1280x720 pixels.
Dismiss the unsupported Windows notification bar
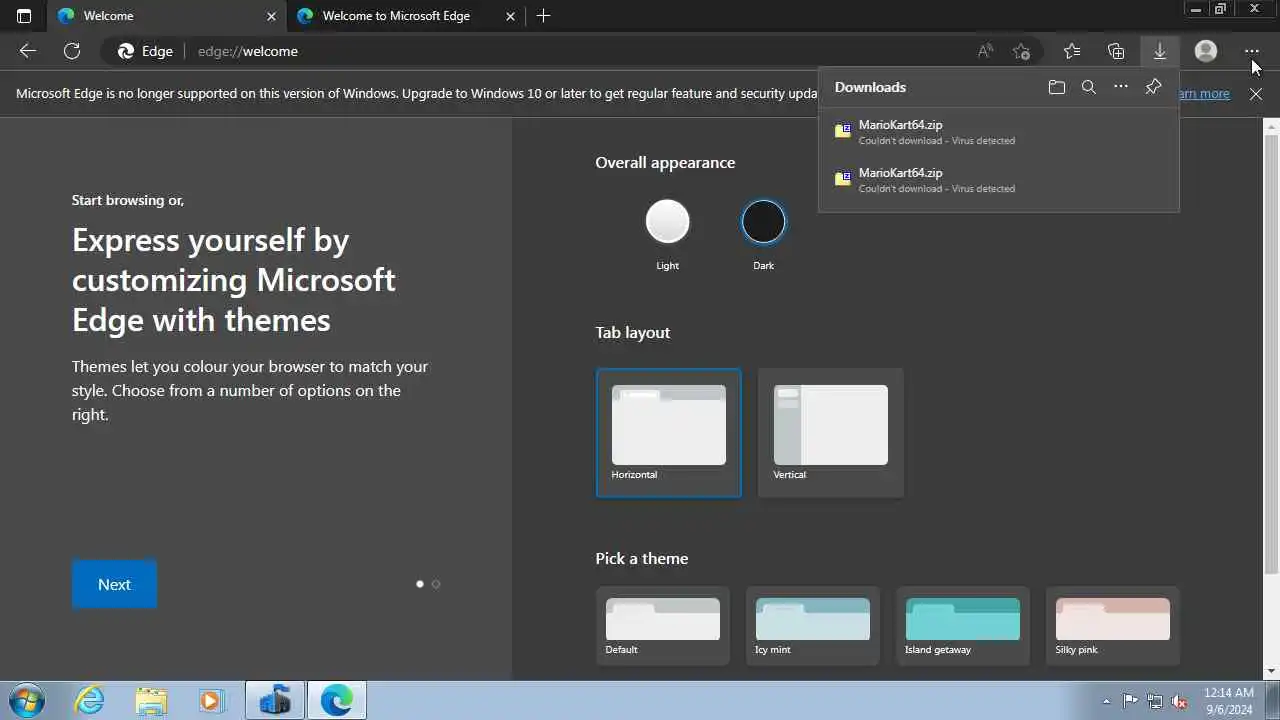[1256, 94]
